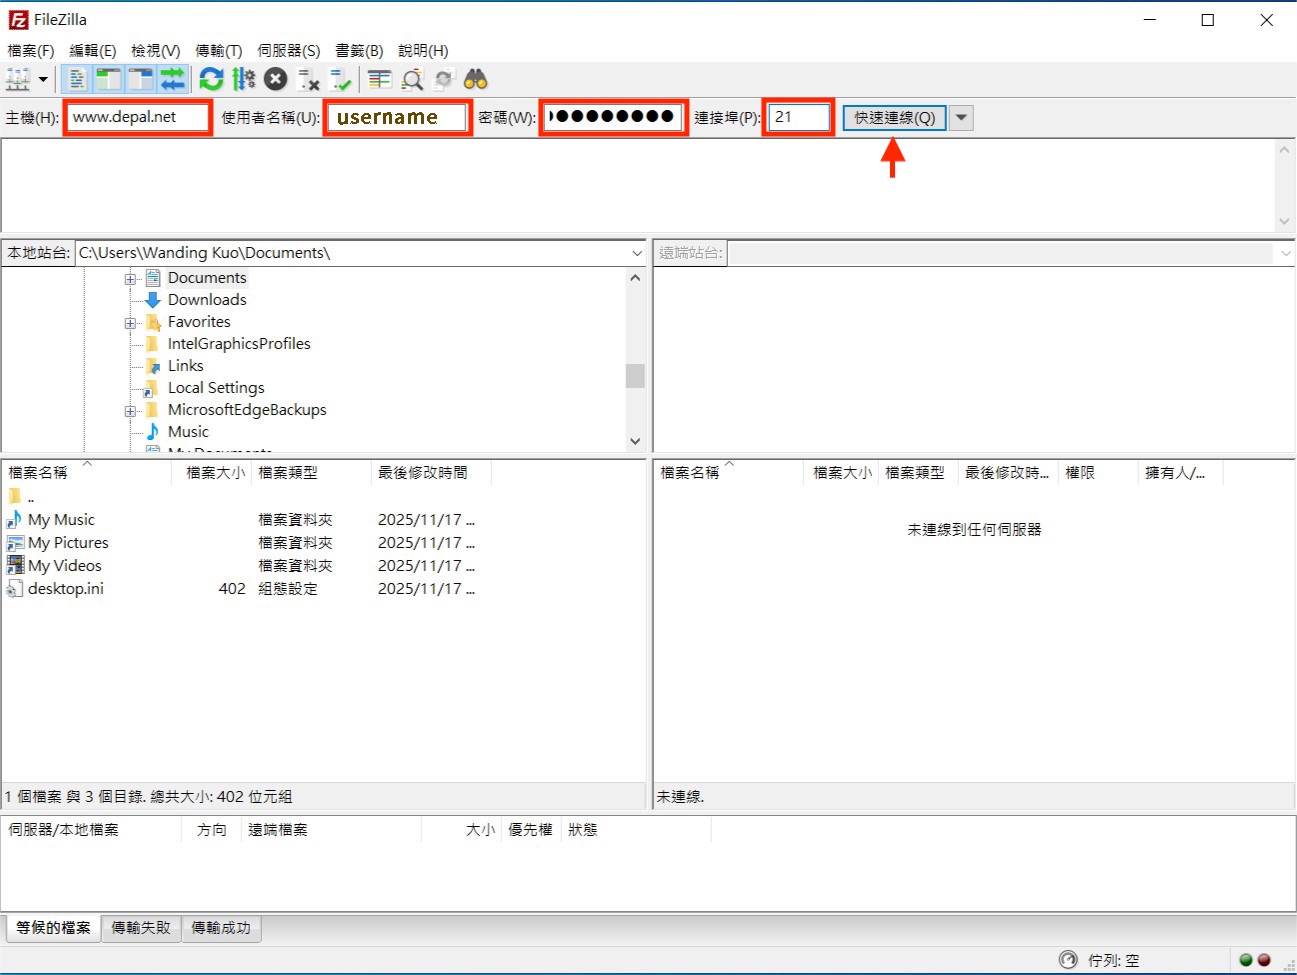Open quickconnect history dropdown arrow
Screen dimensions: 1297x975
[961, 118]
